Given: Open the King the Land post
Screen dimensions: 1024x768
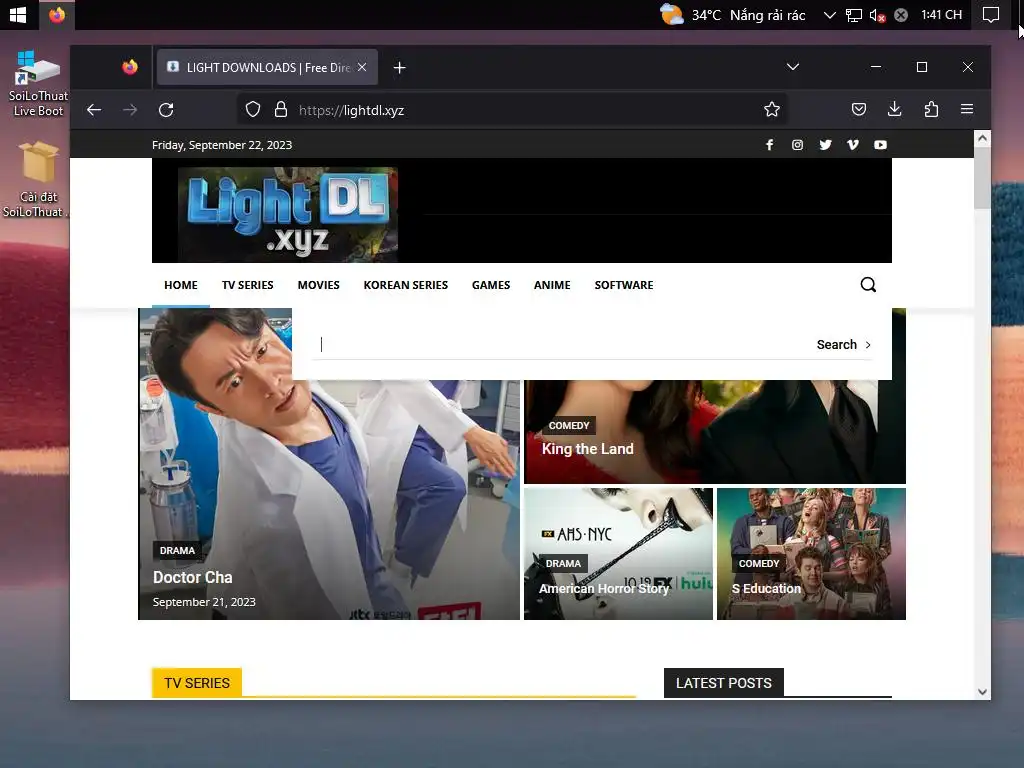Looking at the screenshot, I should pos(588,449).
